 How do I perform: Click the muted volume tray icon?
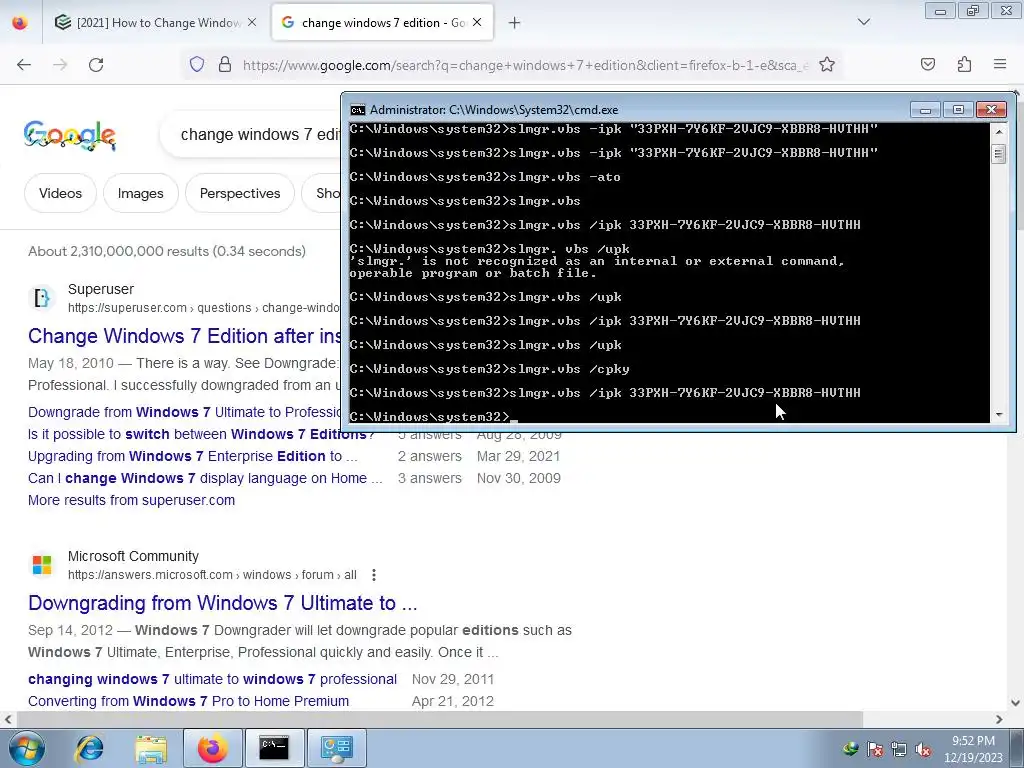click(923, 749)
